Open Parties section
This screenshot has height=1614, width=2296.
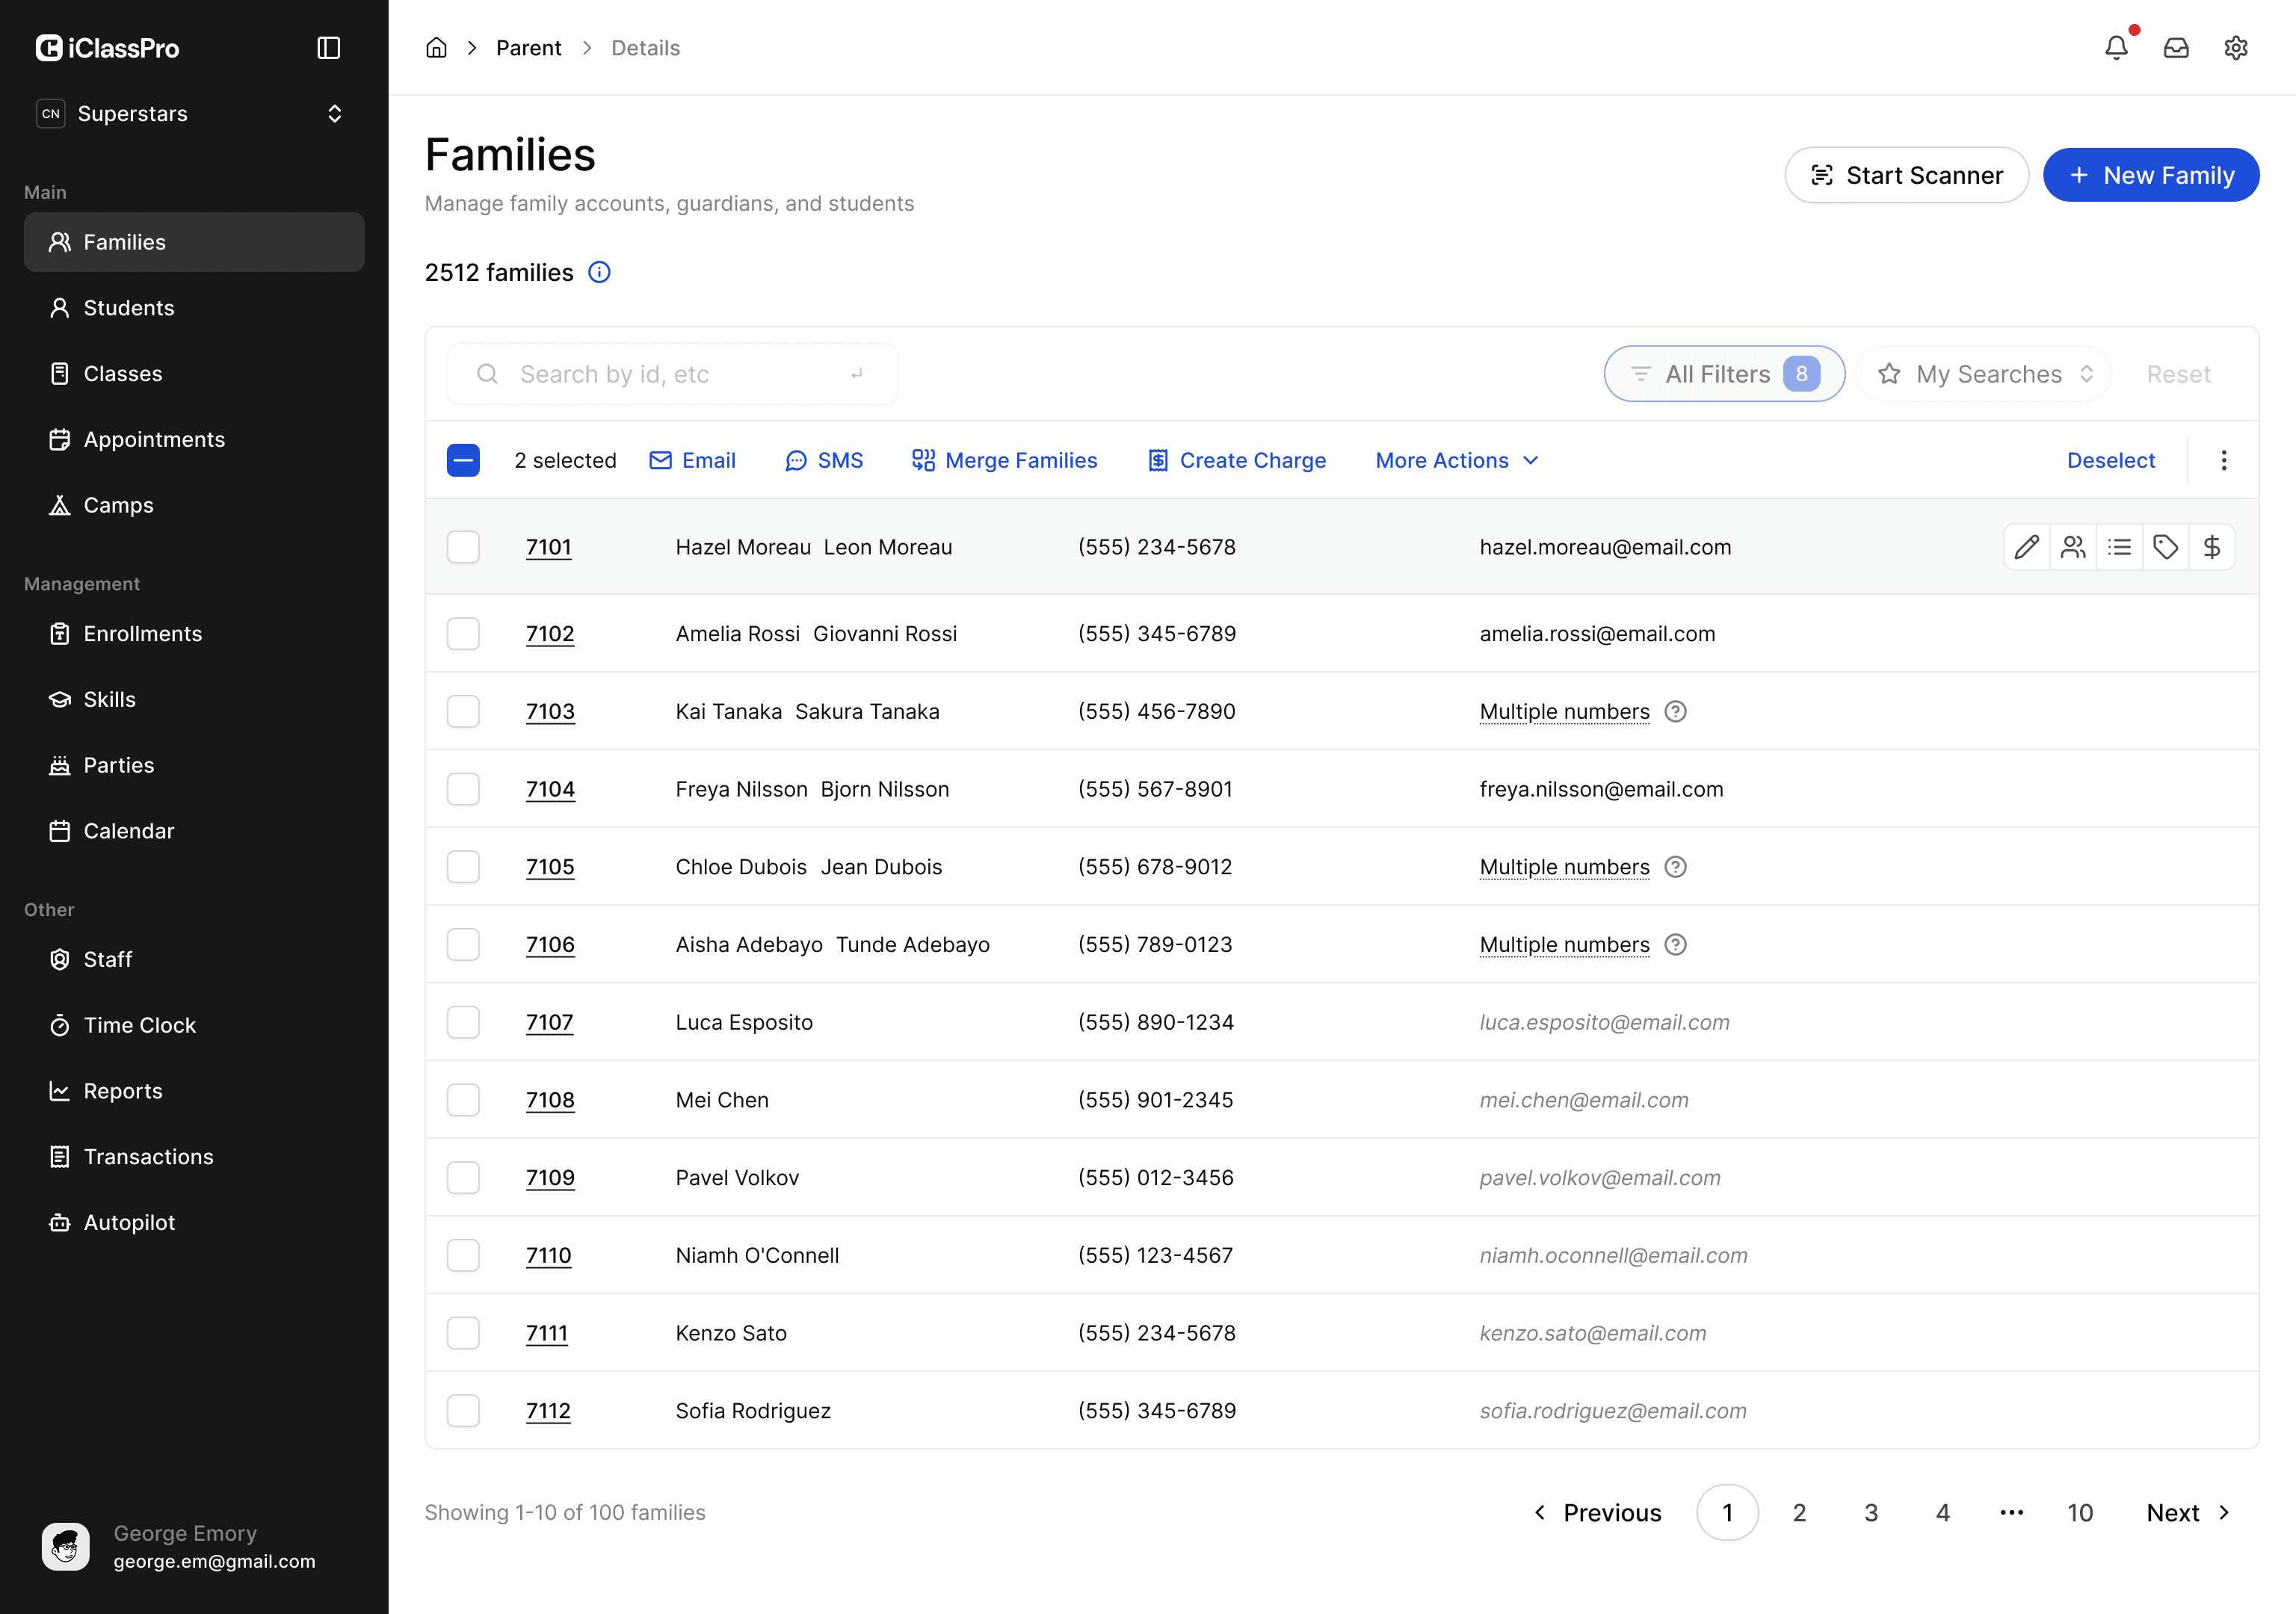tap(194, 766)
